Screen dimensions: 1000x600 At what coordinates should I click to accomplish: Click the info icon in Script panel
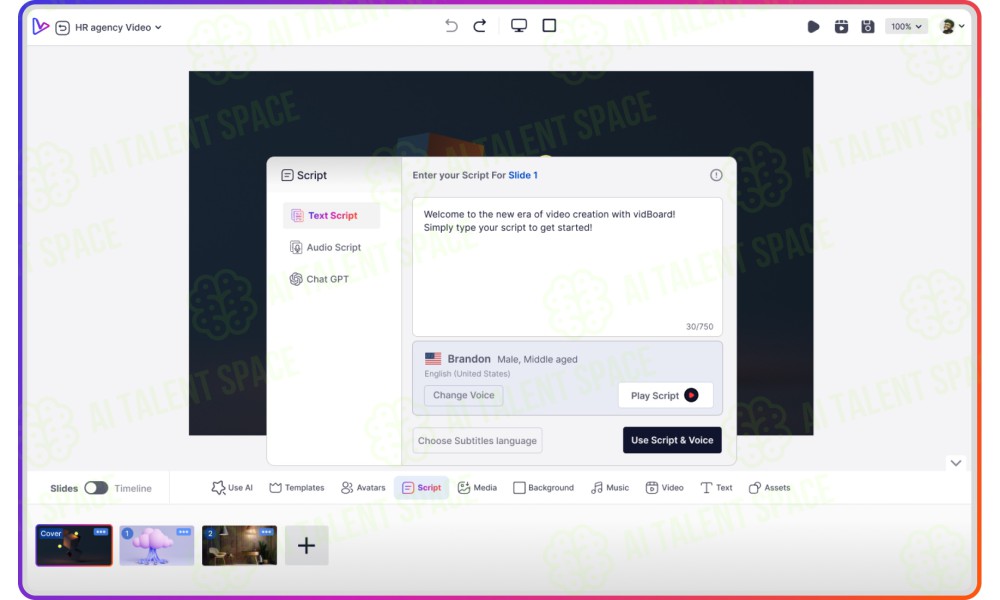716,175
